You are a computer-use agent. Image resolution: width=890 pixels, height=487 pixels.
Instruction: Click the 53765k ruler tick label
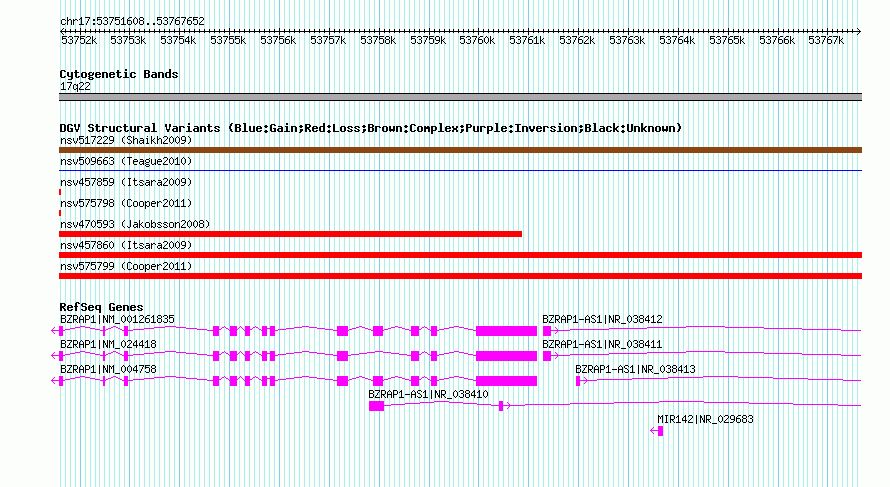pos(727,40)
